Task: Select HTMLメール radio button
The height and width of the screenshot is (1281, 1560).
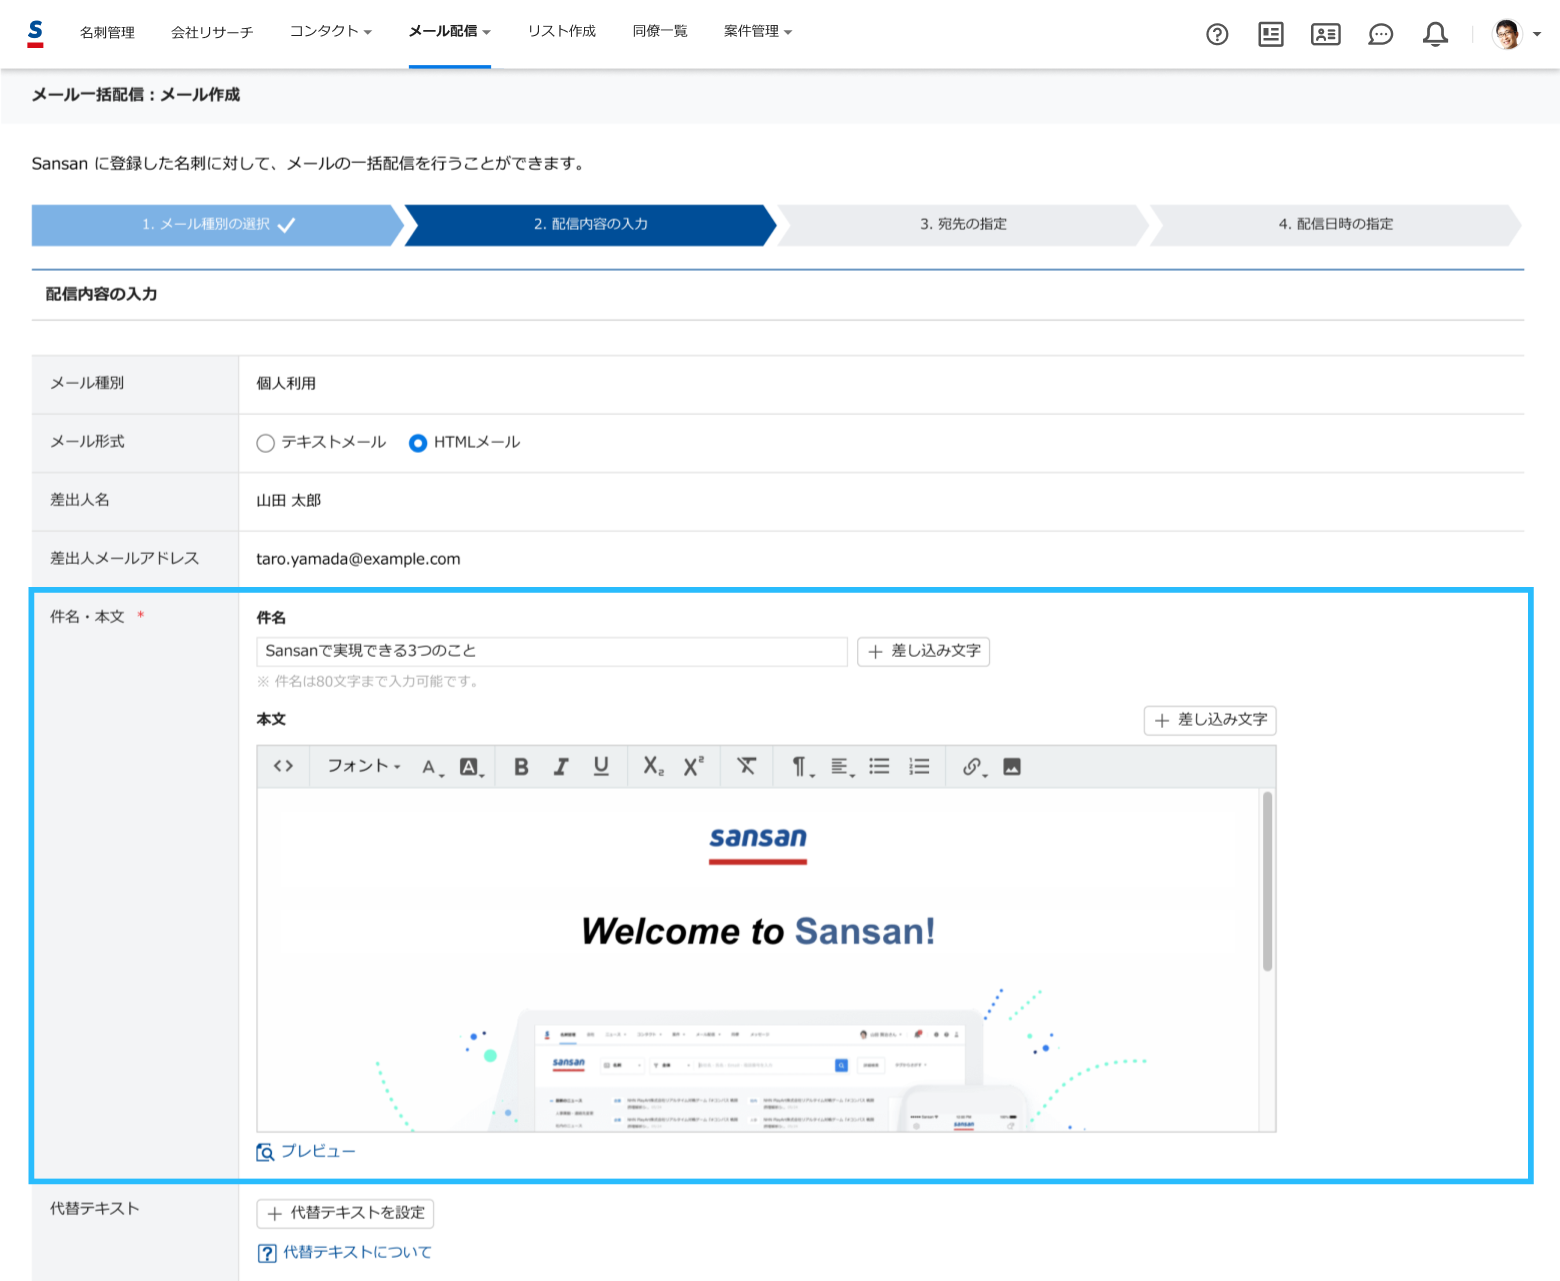Action: [x=418, y=443]
